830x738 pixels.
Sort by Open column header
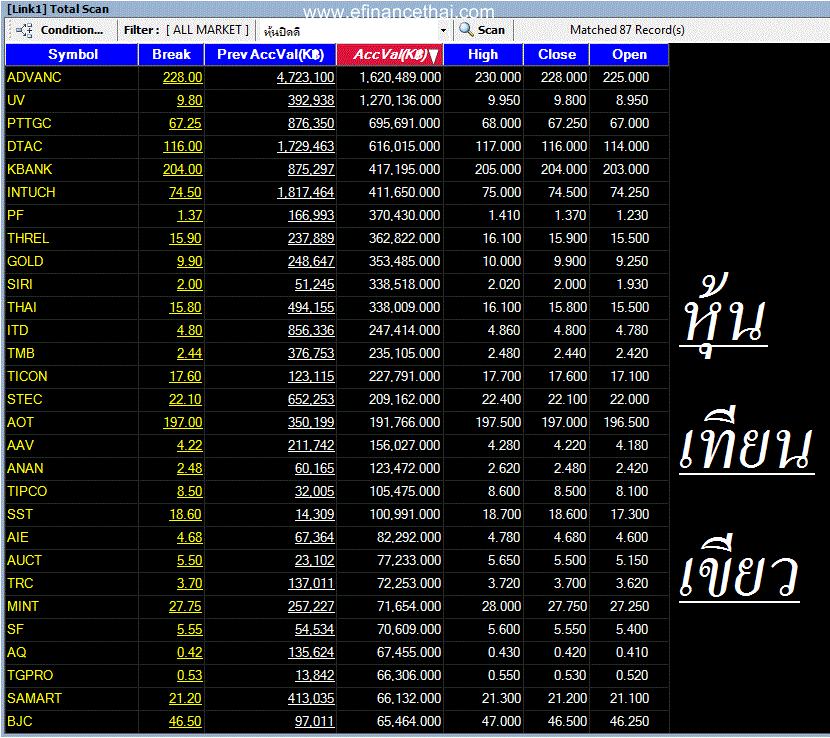coord(629,55)
